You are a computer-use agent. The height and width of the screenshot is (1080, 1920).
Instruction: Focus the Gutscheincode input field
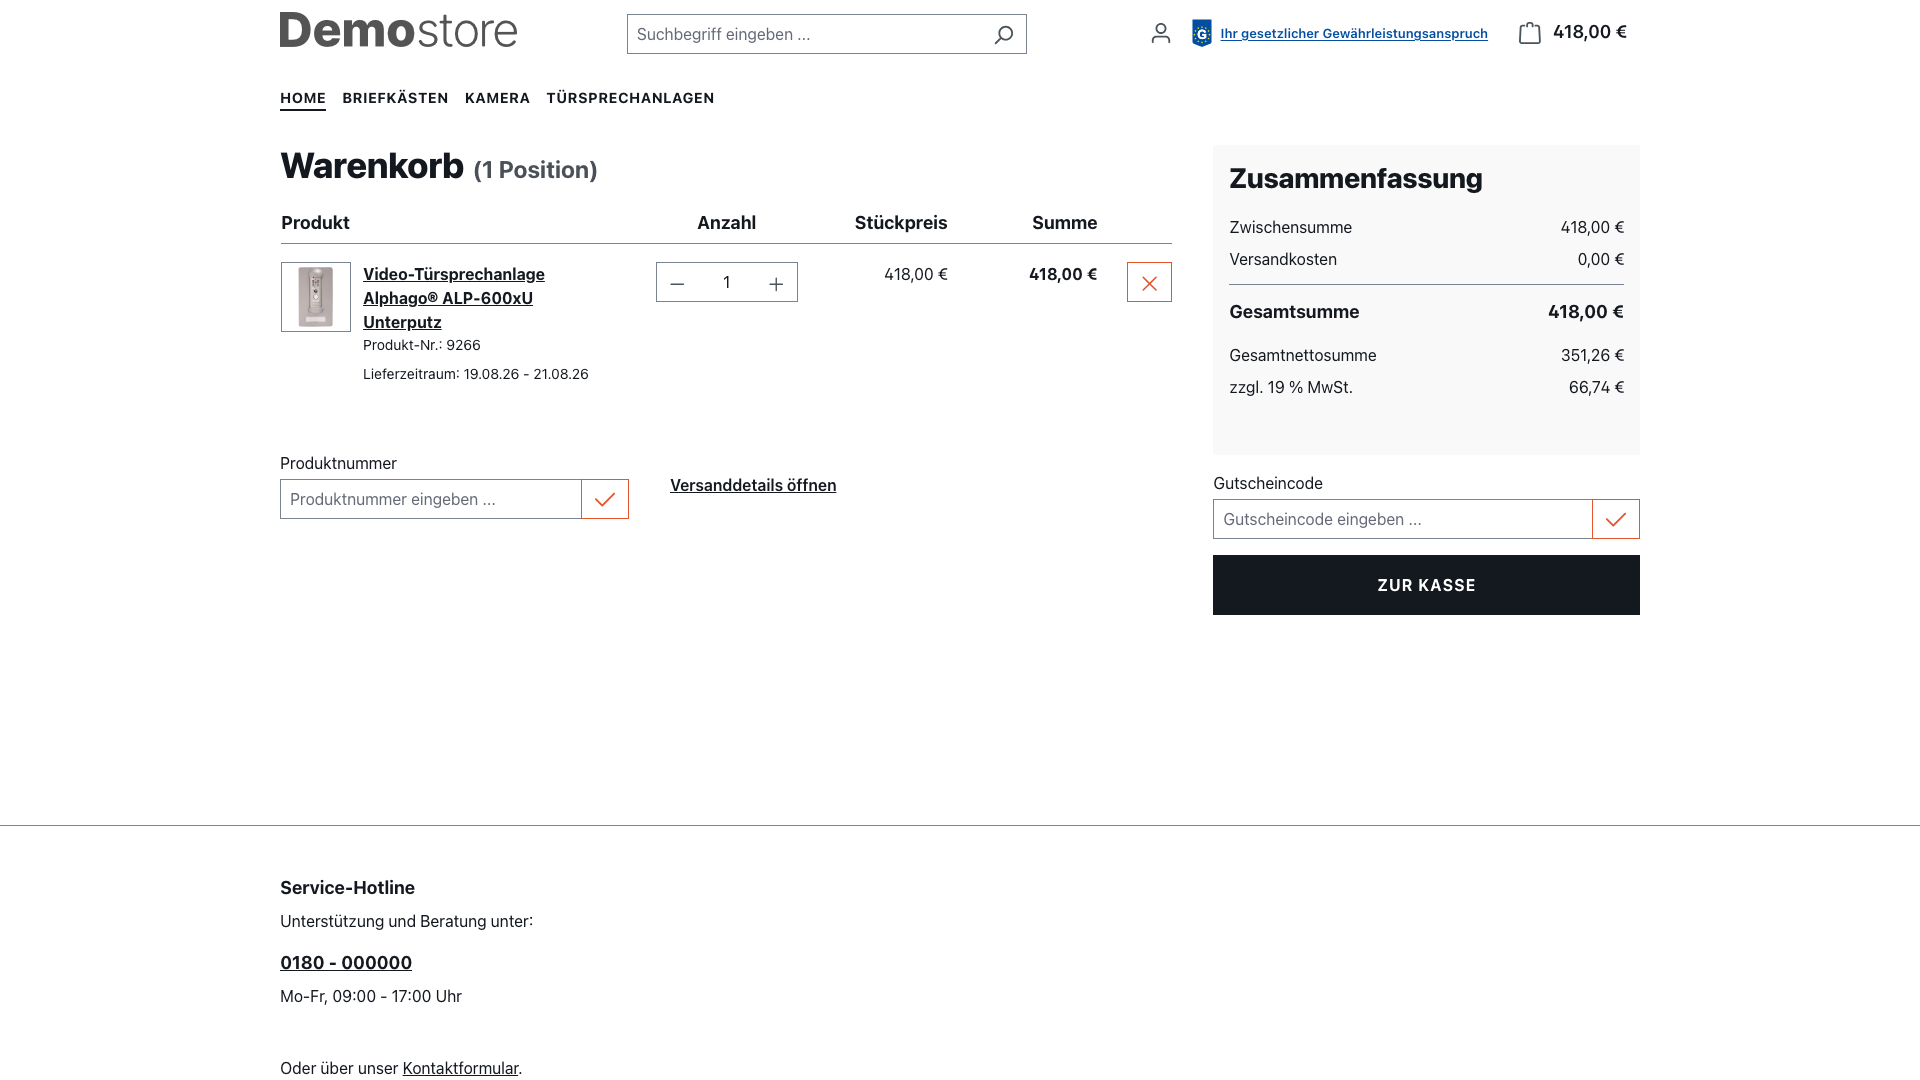click(x=1403, y=519)
